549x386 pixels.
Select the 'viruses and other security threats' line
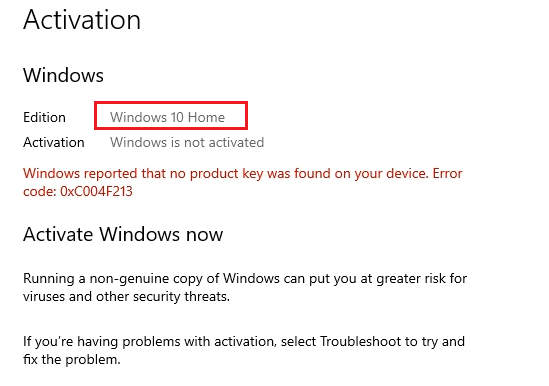[126, 297]
